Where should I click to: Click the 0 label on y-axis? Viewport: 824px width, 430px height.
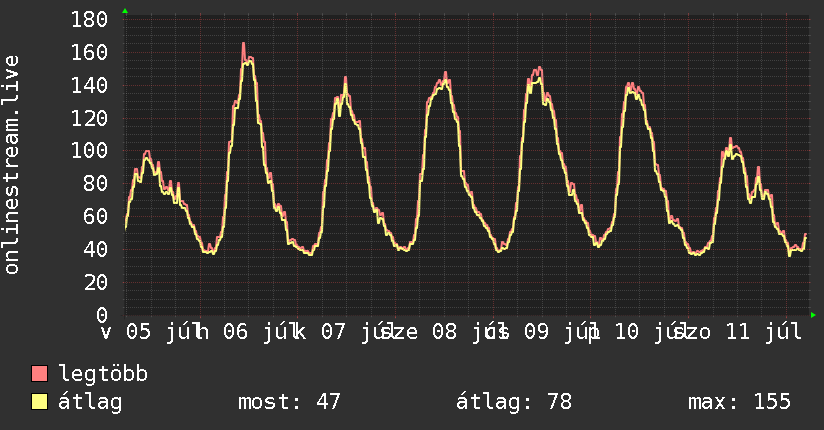point(102,315)
